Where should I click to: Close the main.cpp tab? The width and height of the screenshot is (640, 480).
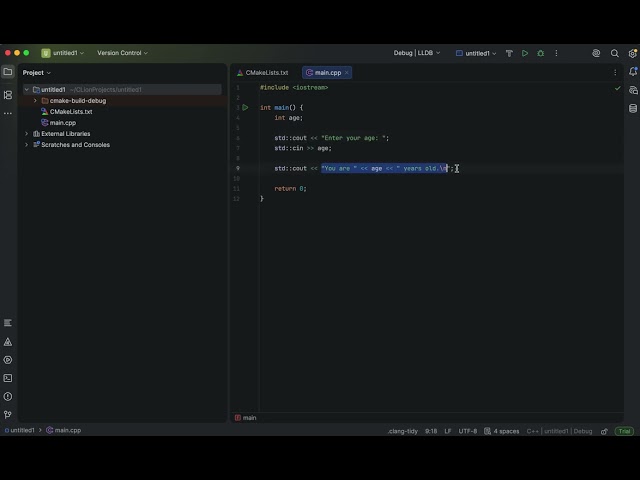pos(347,73)
